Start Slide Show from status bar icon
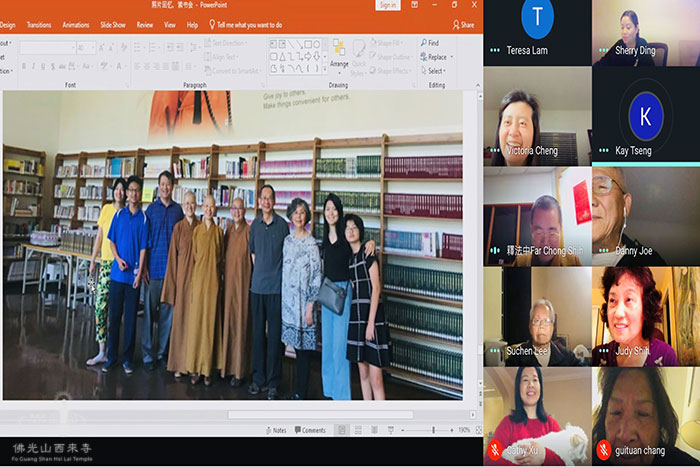Image resolution: width=700 pixels, height=467 pixels. pos(391,430)
